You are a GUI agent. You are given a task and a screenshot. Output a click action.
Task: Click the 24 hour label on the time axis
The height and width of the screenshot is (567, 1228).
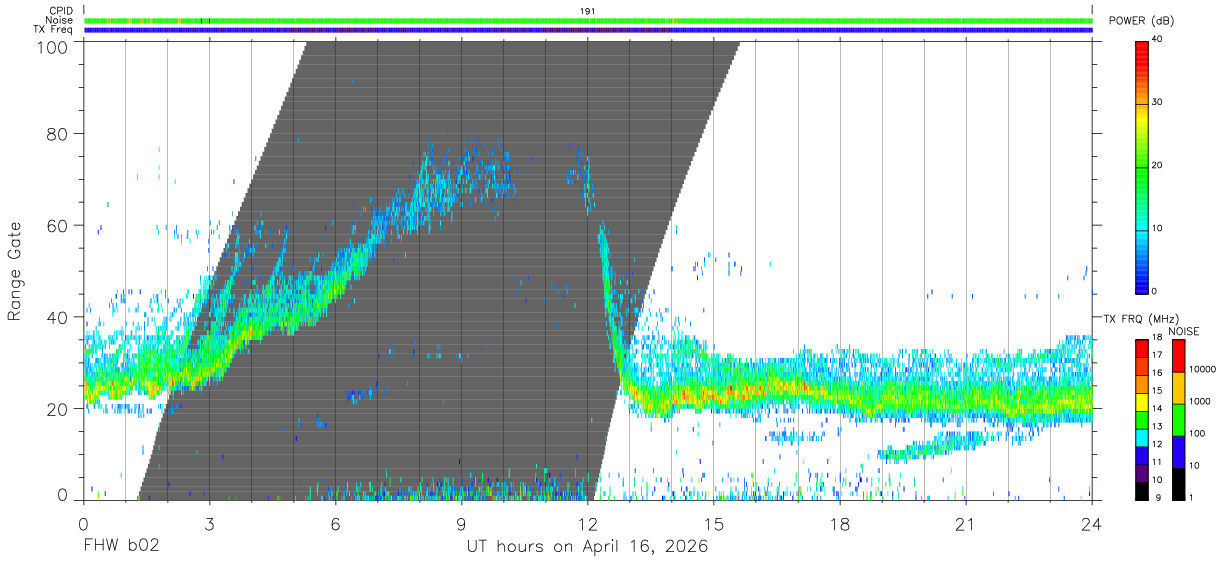pyautogui.click(x=1092, y=523)
